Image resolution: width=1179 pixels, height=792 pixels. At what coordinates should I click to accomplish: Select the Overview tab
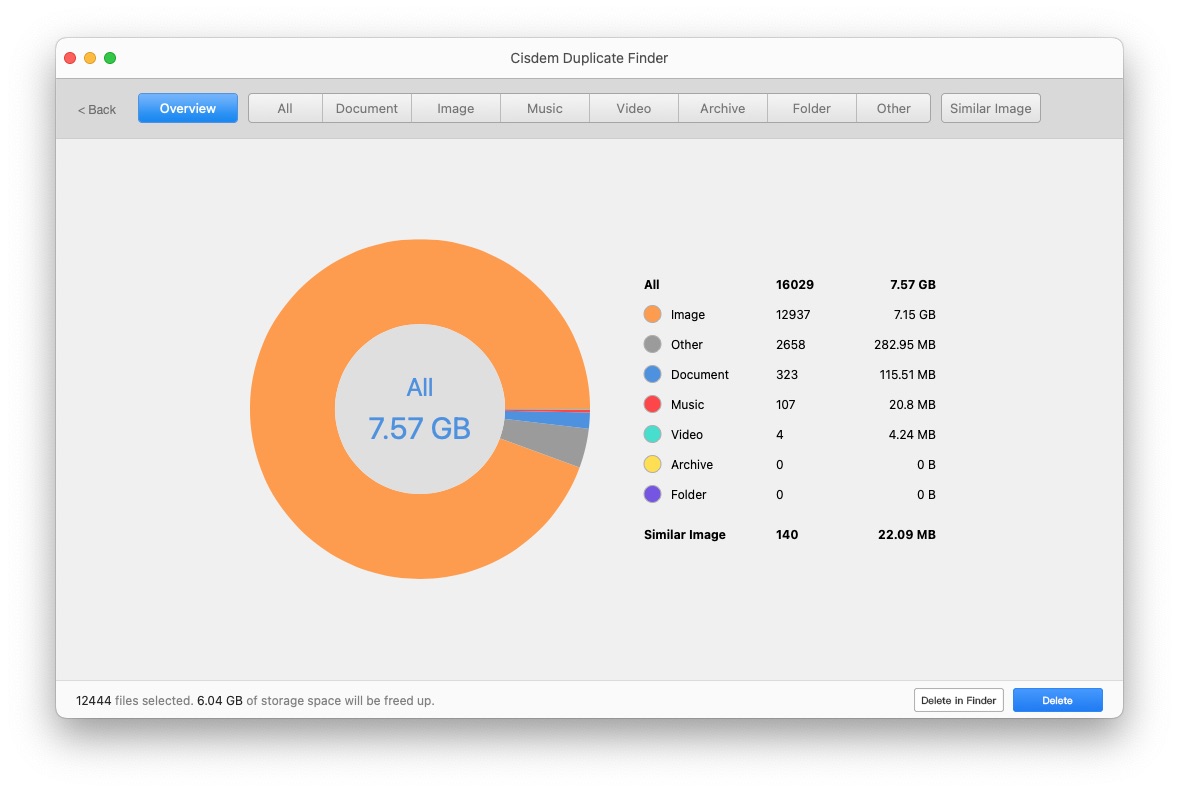[x=188, y=108]
